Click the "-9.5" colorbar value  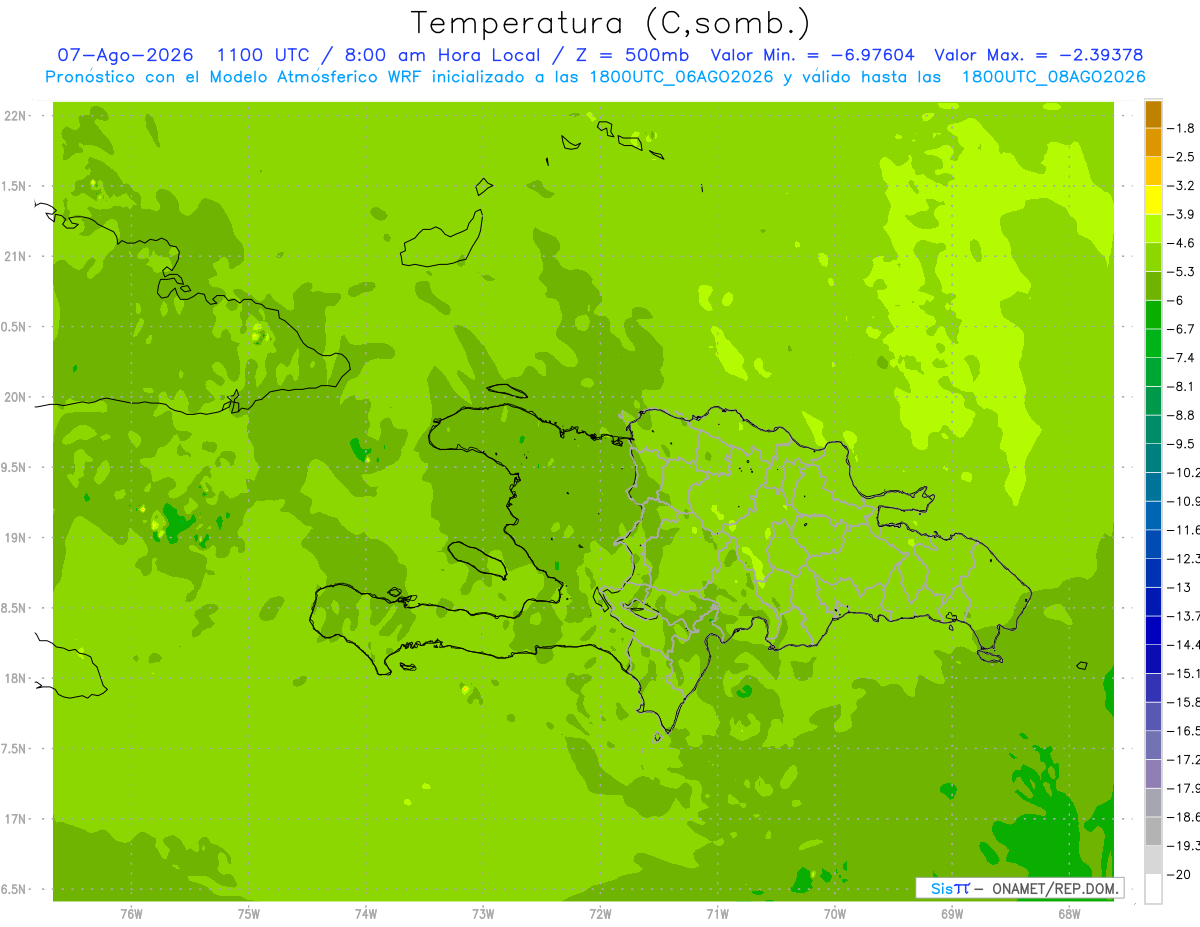coord(1181,444)
